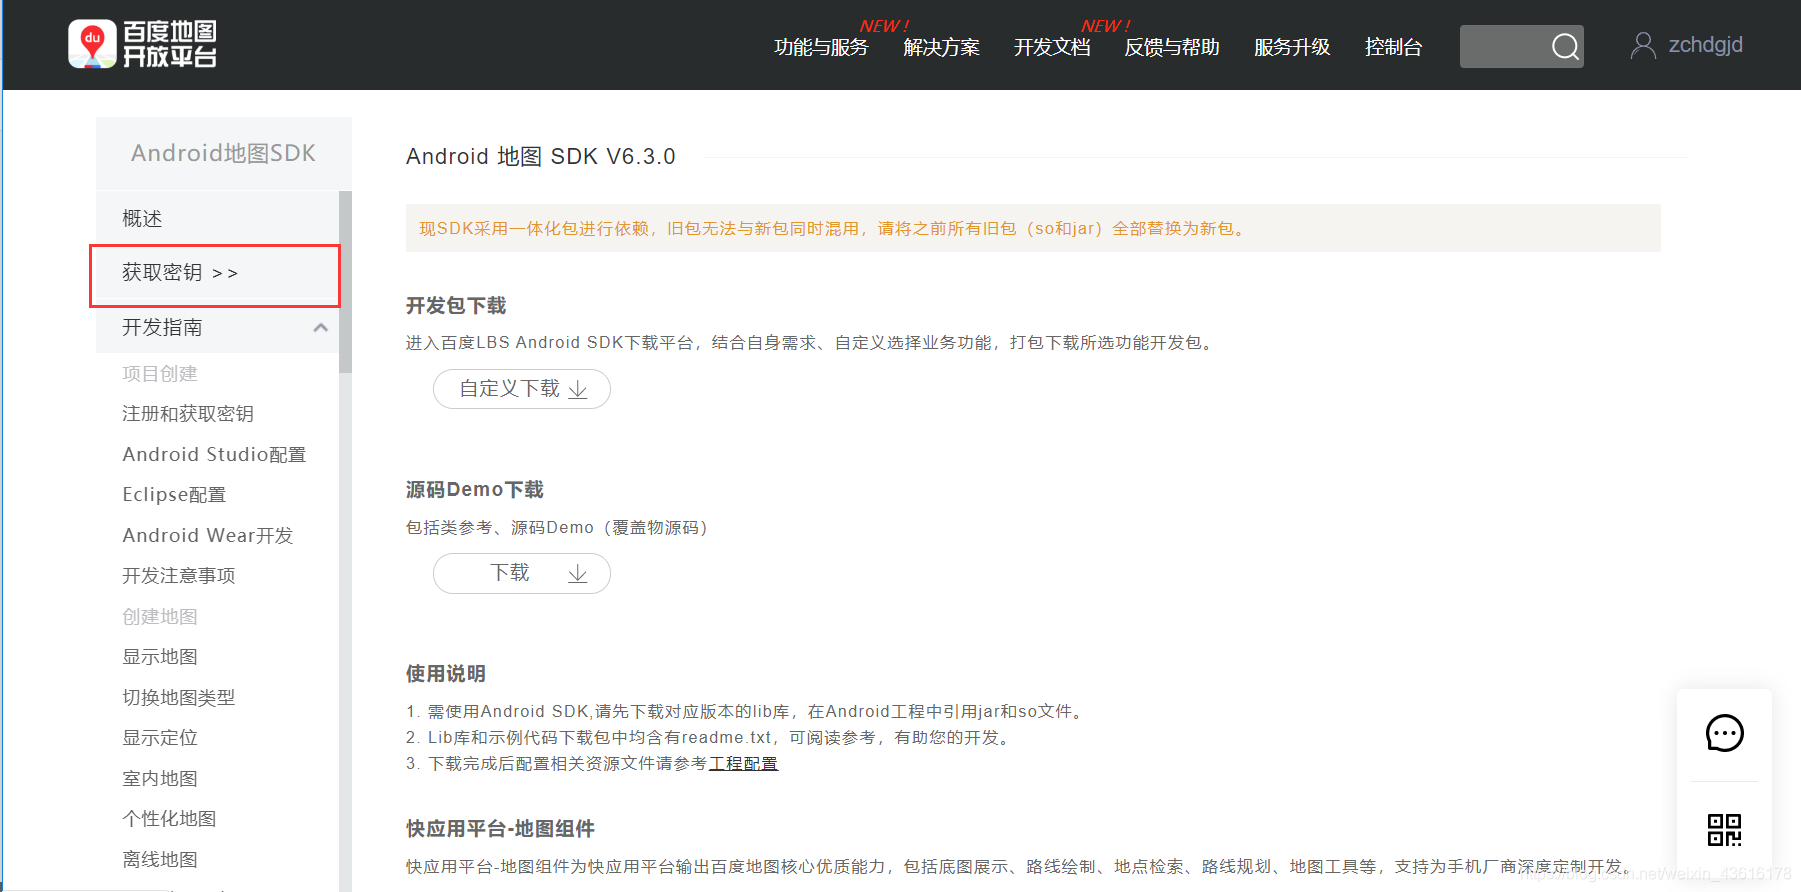Viewport: 1801px width, 892px height.
Task: Open the 工程配置 link
Action: (743, 763)
